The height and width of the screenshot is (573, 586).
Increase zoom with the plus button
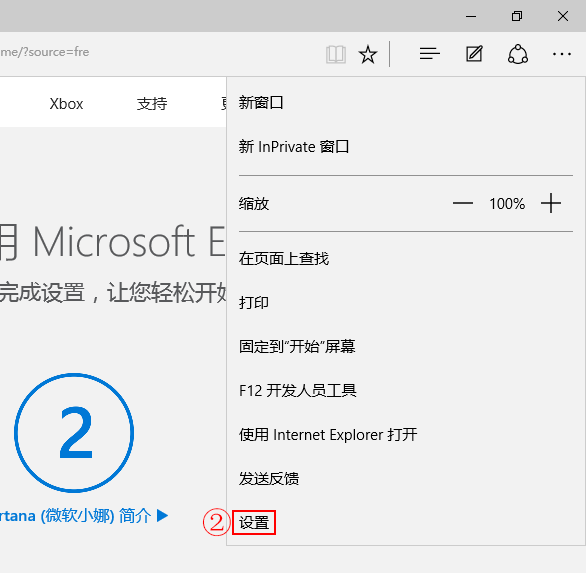click(551, 203)
